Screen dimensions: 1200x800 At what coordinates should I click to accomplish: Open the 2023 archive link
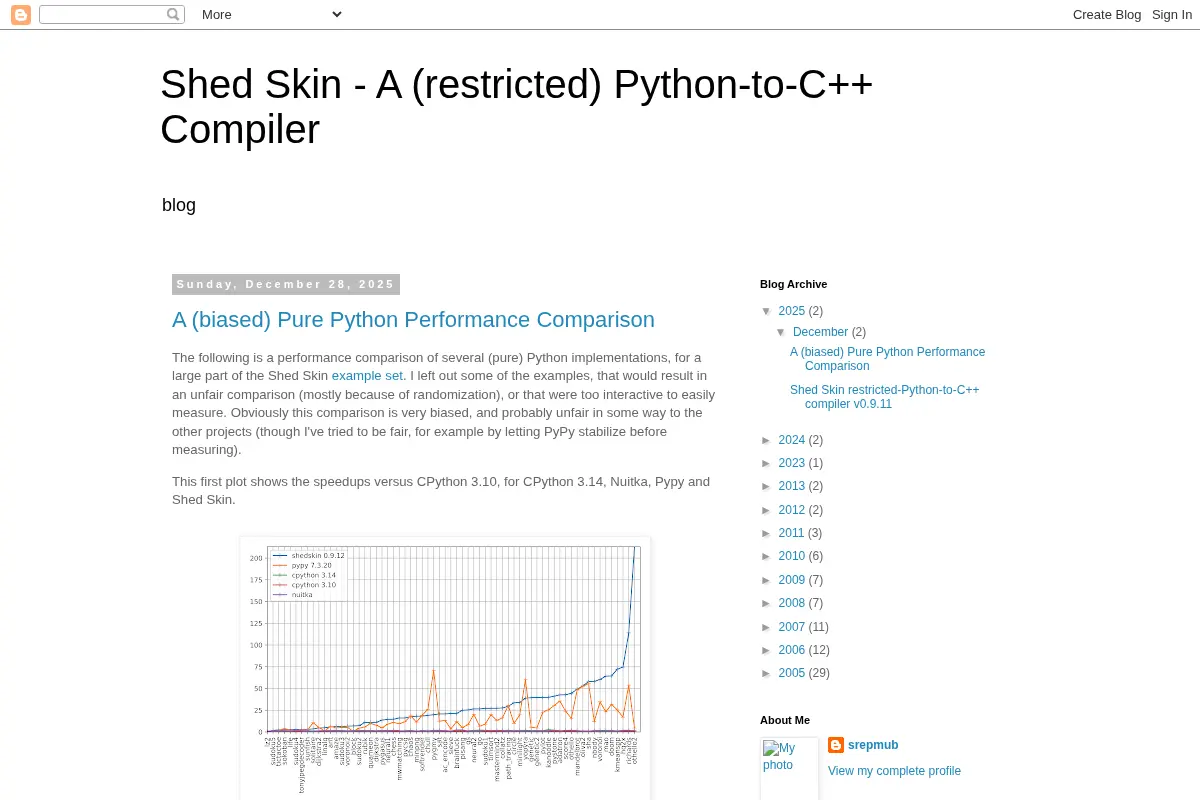coord(792,463)
